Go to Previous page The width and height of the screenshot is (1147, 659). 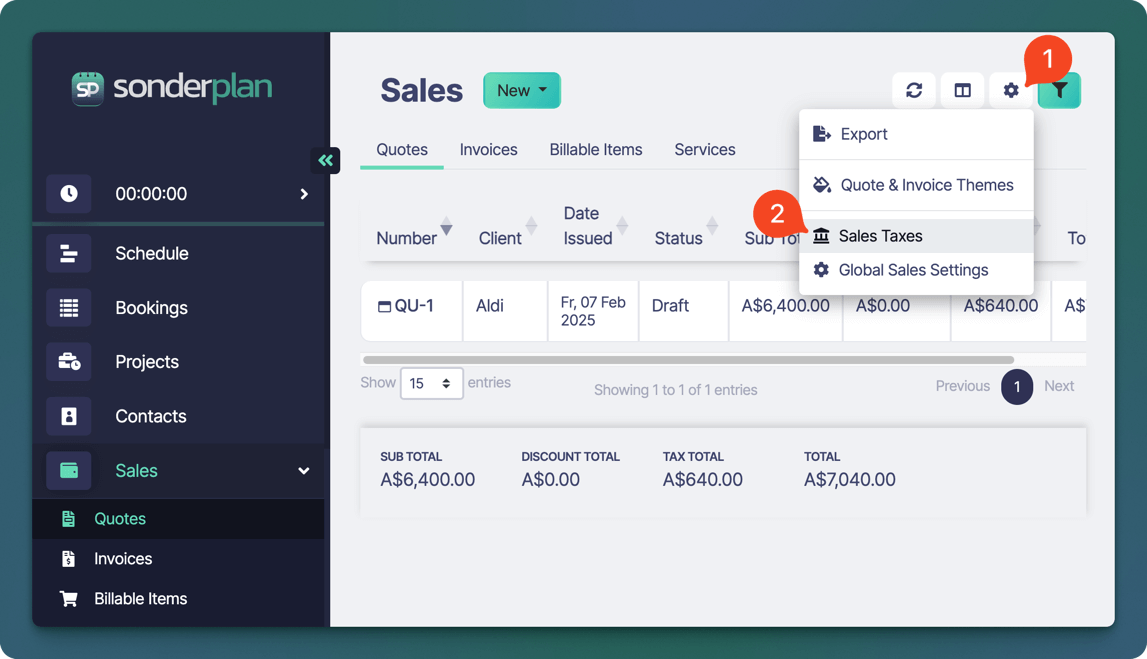[x=963, y=386]
